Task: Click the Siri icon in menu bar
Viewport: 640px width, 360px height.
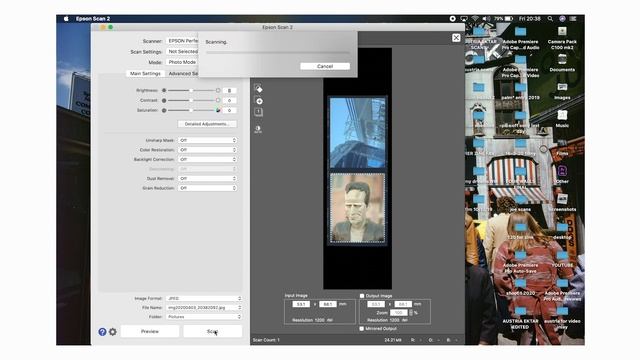Action: (x=562, y=19)
